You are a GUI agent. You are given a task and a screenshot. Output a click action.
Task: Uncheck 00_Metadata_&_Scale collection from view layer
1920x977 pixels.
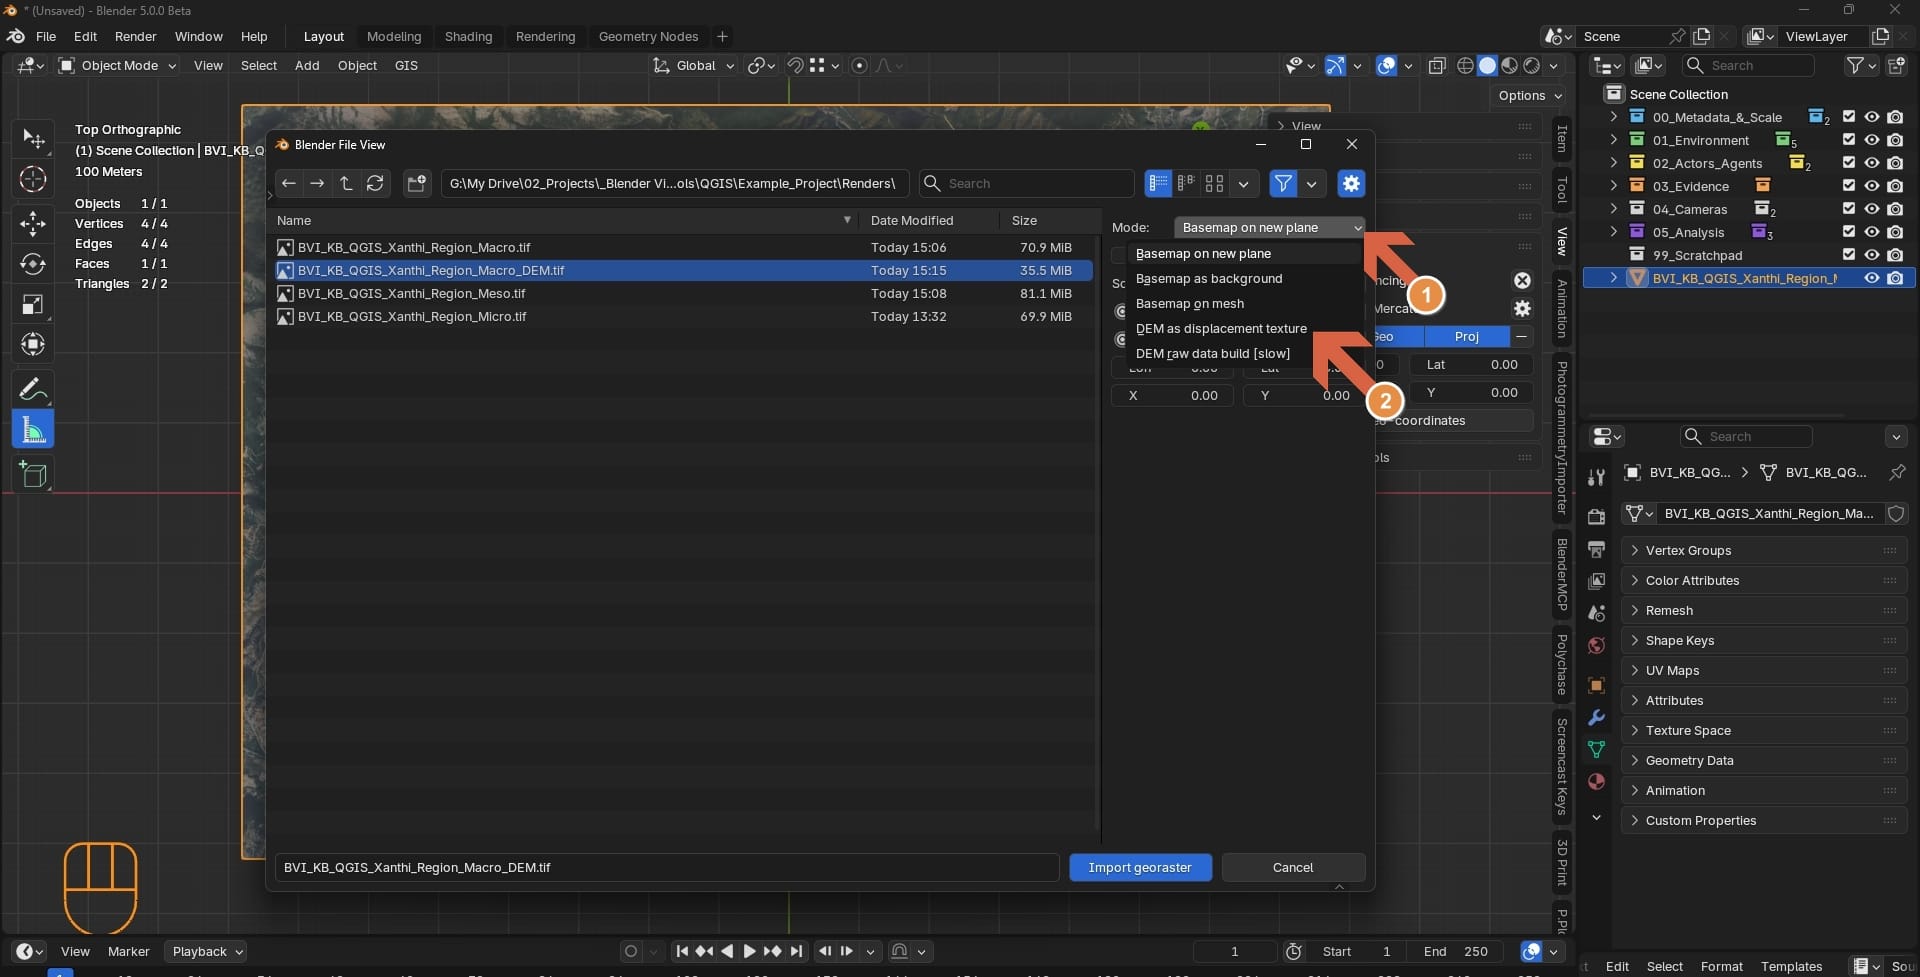[1849, 117]
